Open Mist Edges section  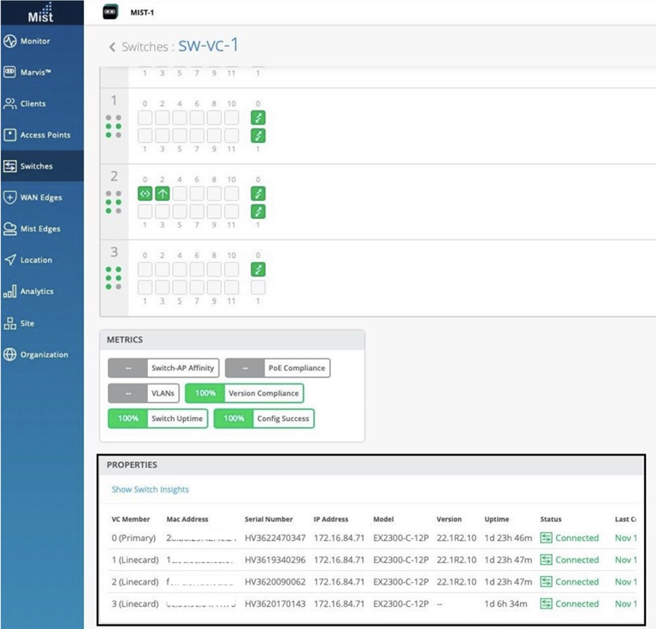42,228
